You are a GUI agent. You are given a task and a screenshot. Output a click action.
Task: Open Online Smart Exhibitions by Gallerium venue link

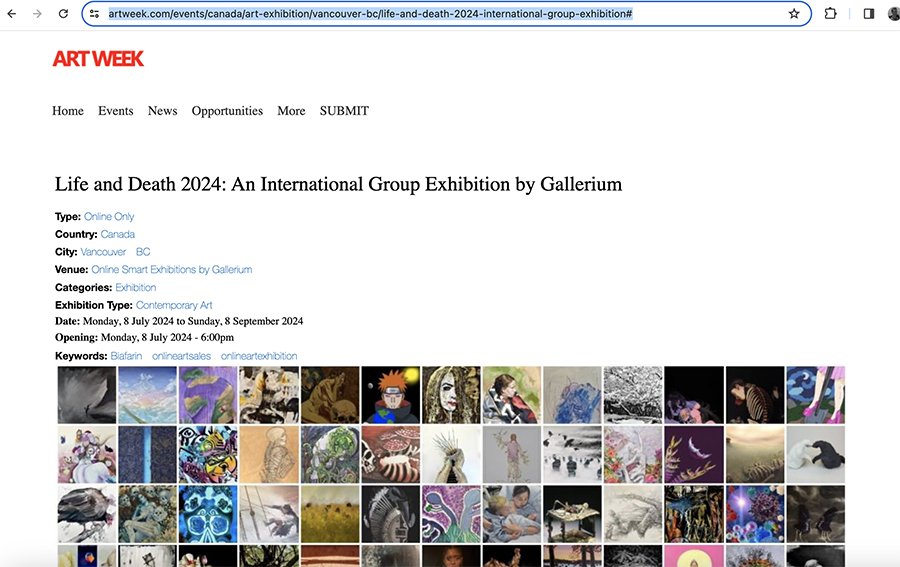coord(172,270)
